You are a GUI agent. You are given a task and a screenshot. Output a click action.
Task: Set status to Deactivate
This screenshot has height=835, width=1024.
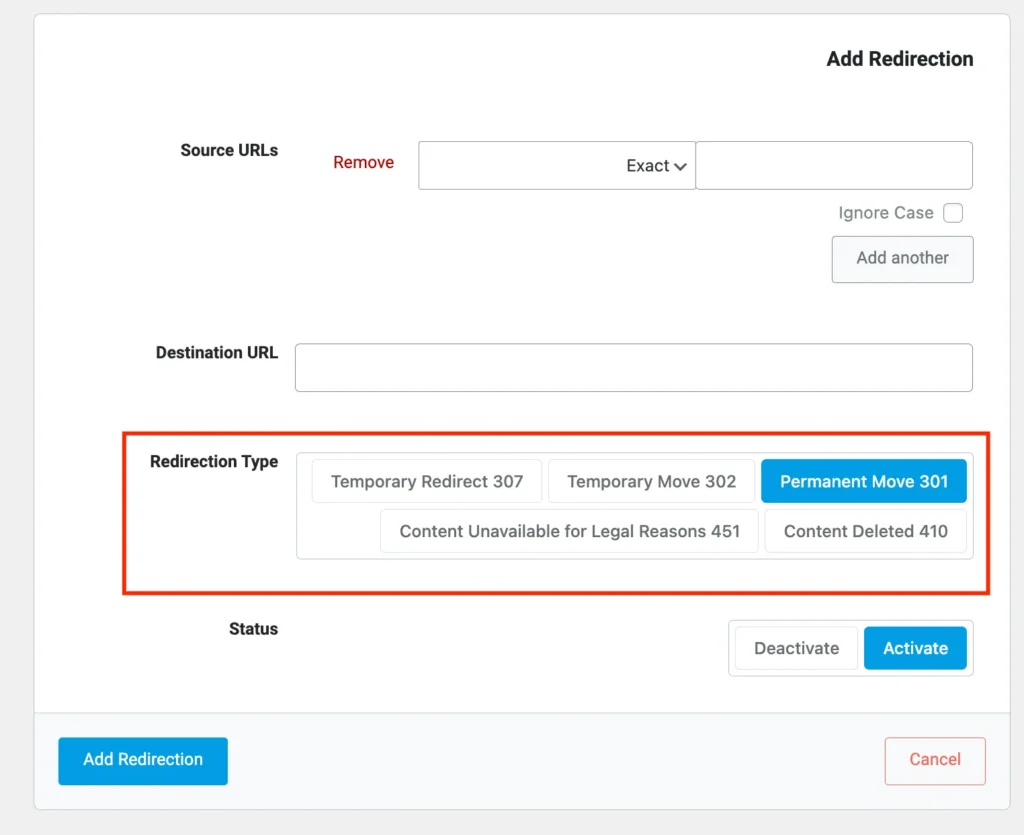pyautogui.click(x=796, y=648)
